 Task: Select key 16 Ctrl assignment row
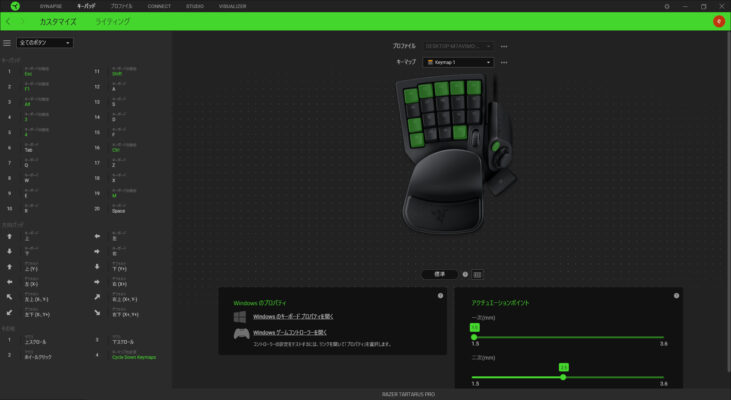coord(131,148)
